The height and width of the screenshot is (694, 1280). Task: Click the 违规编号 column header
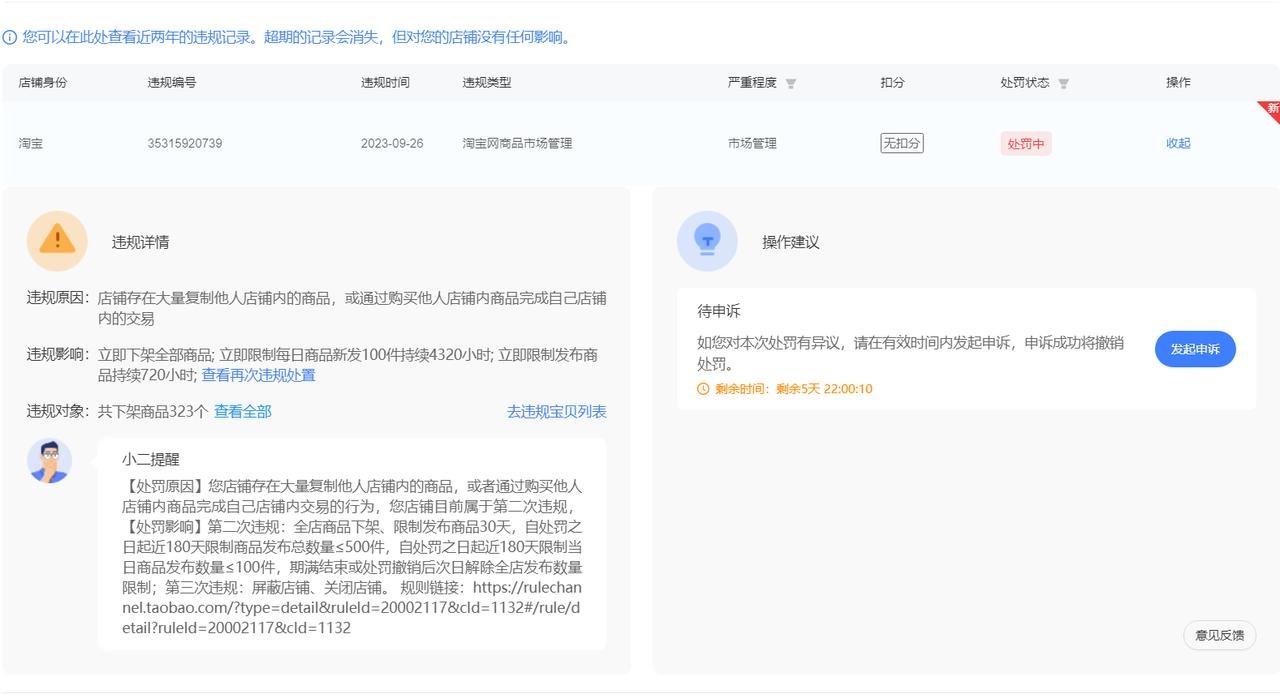172,83
